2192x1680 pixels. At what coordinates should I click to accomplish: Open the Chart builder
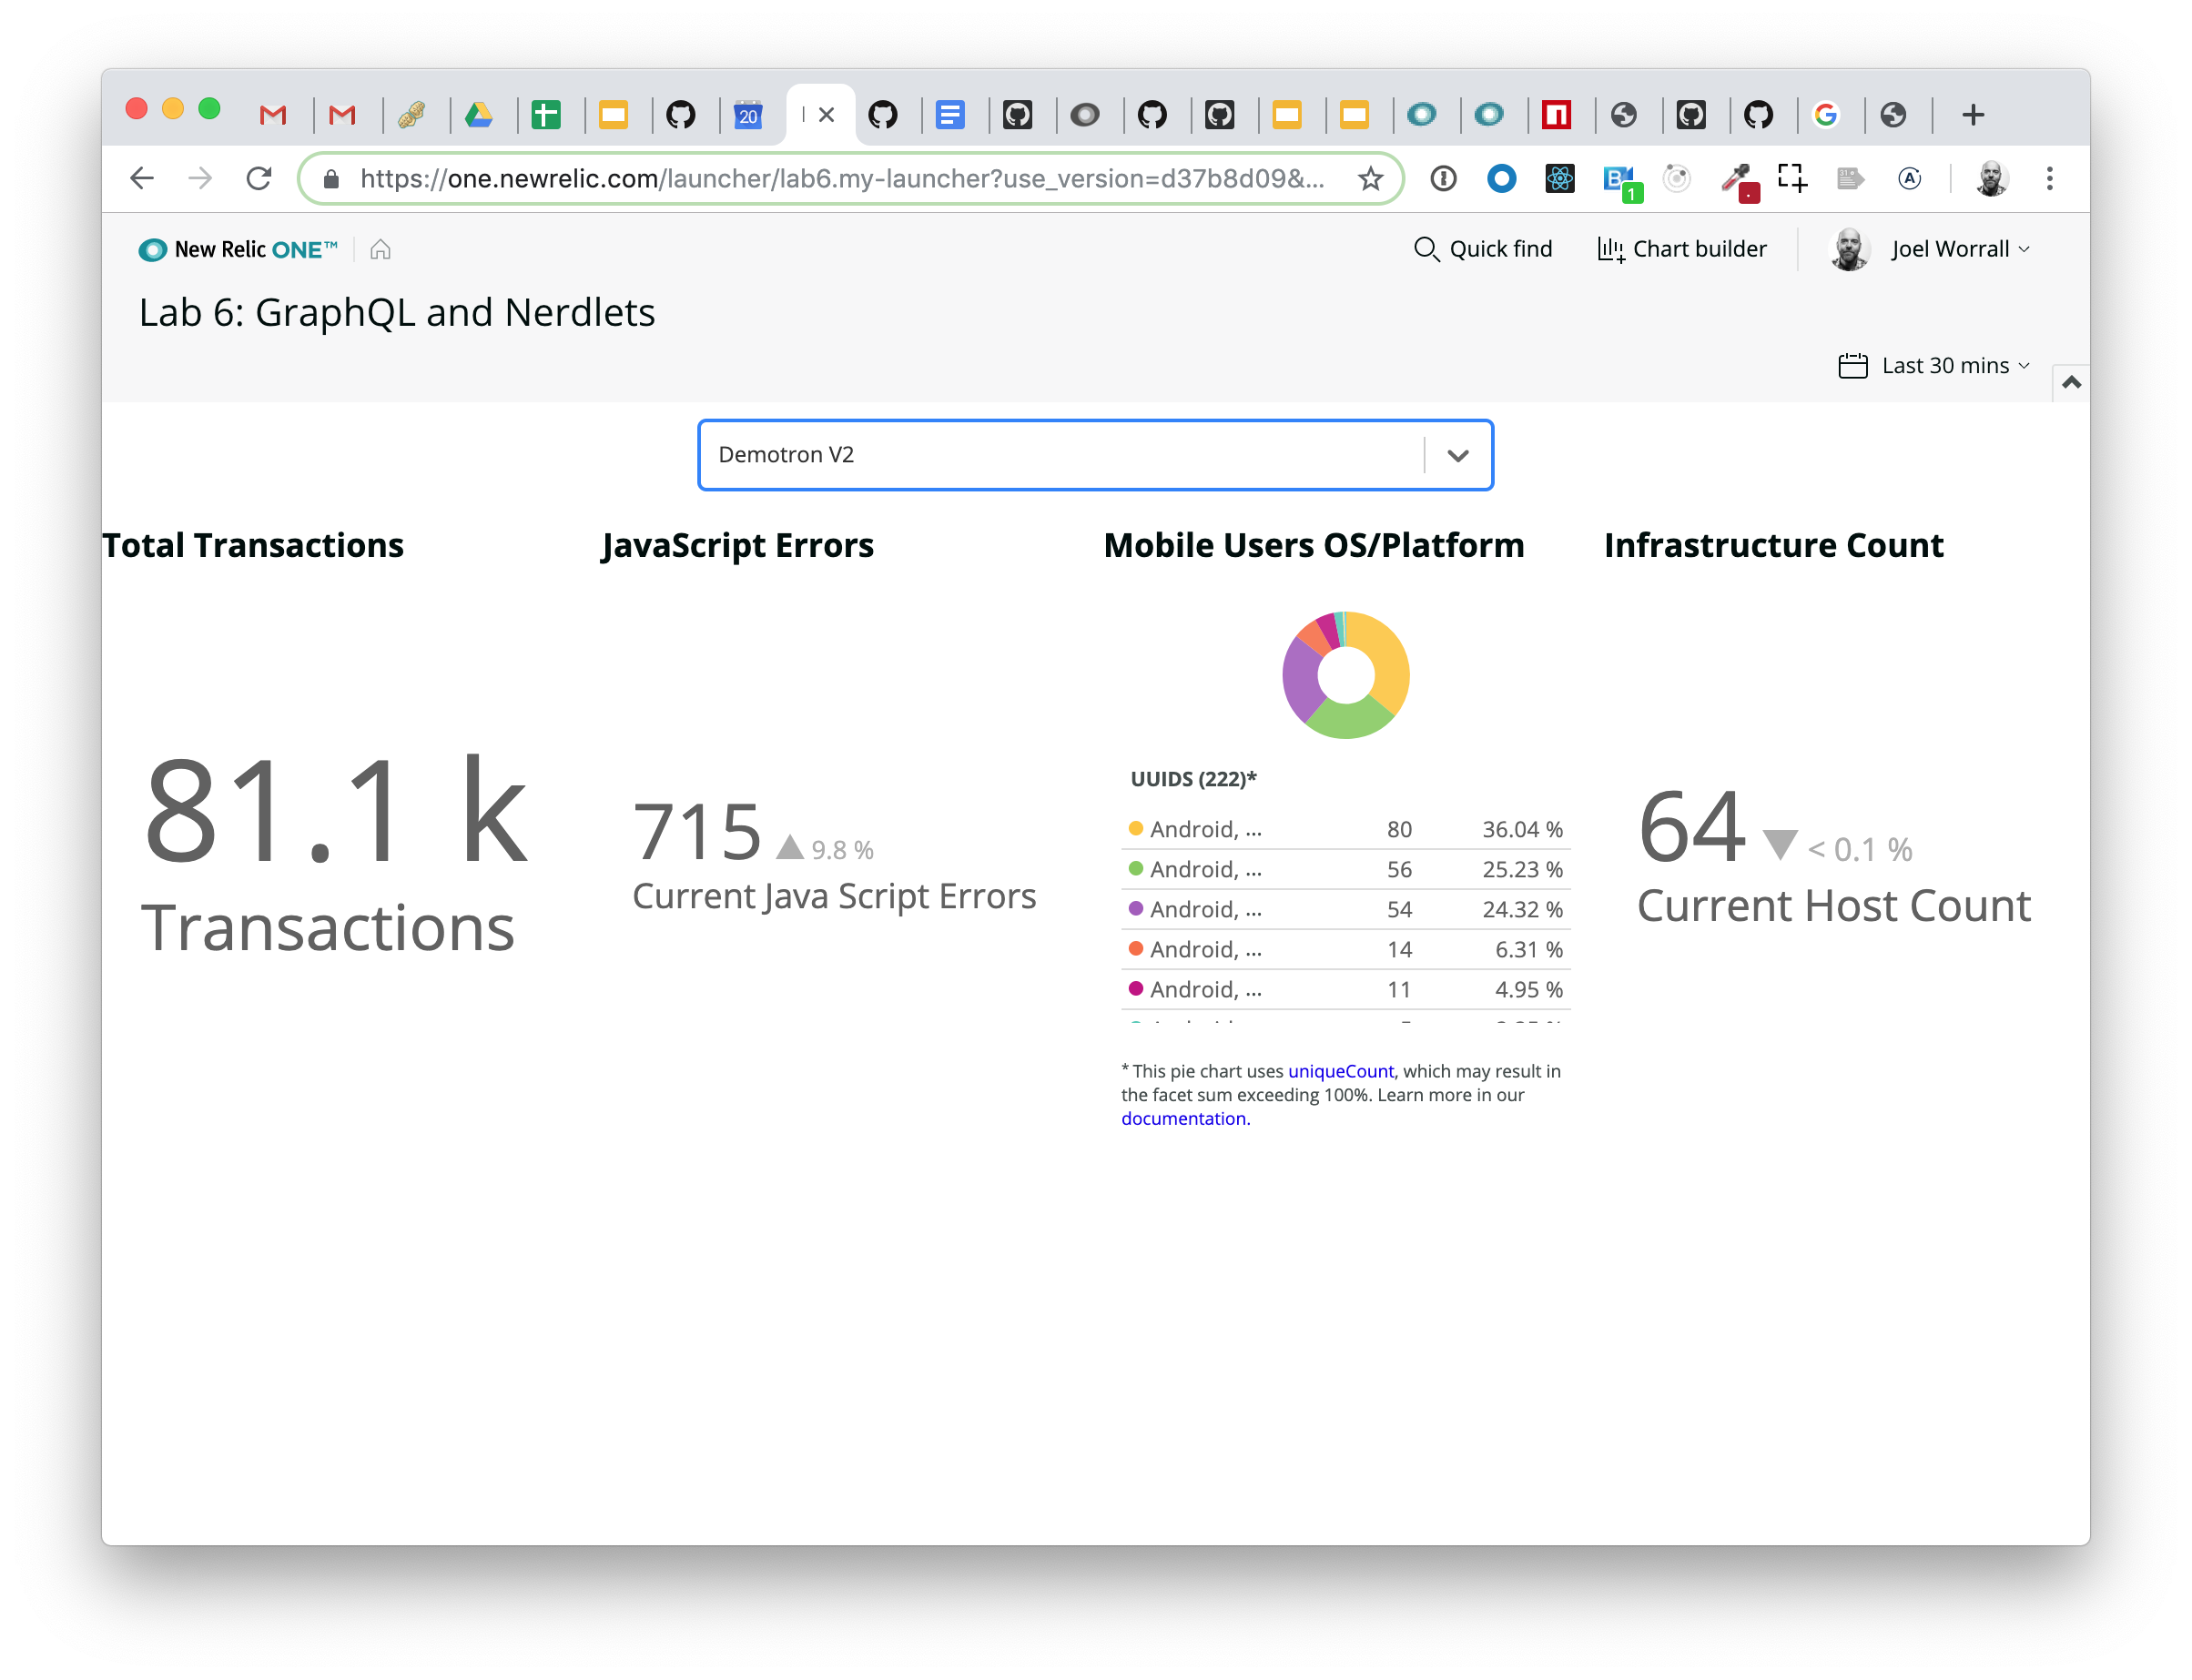click(1682, 249)
